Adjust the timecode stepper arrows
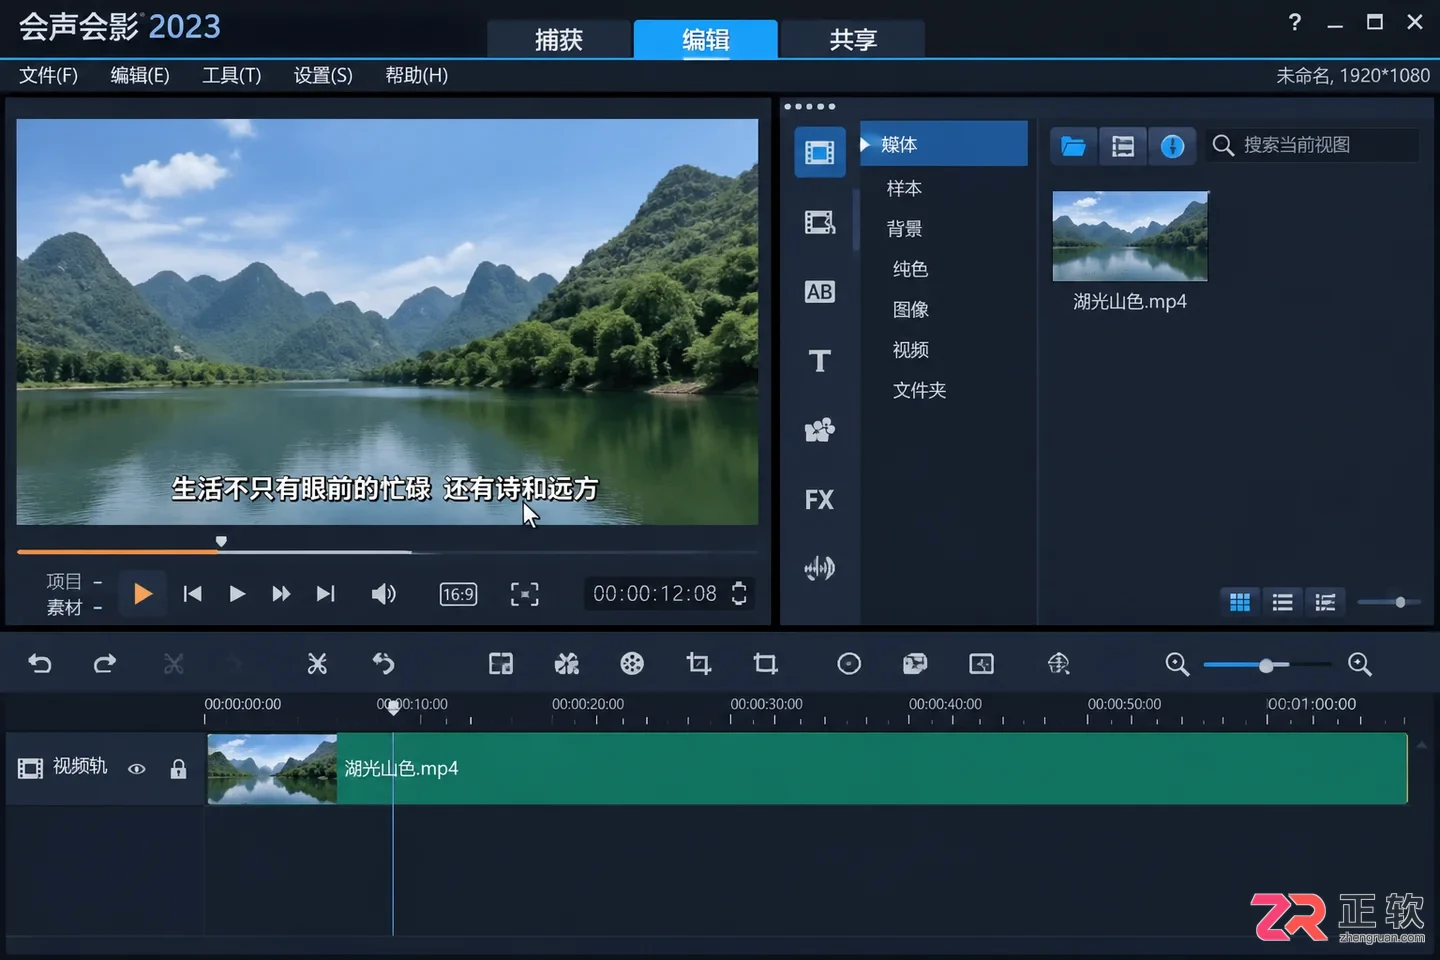This screenshot has width=1440, height=960. 739,593
